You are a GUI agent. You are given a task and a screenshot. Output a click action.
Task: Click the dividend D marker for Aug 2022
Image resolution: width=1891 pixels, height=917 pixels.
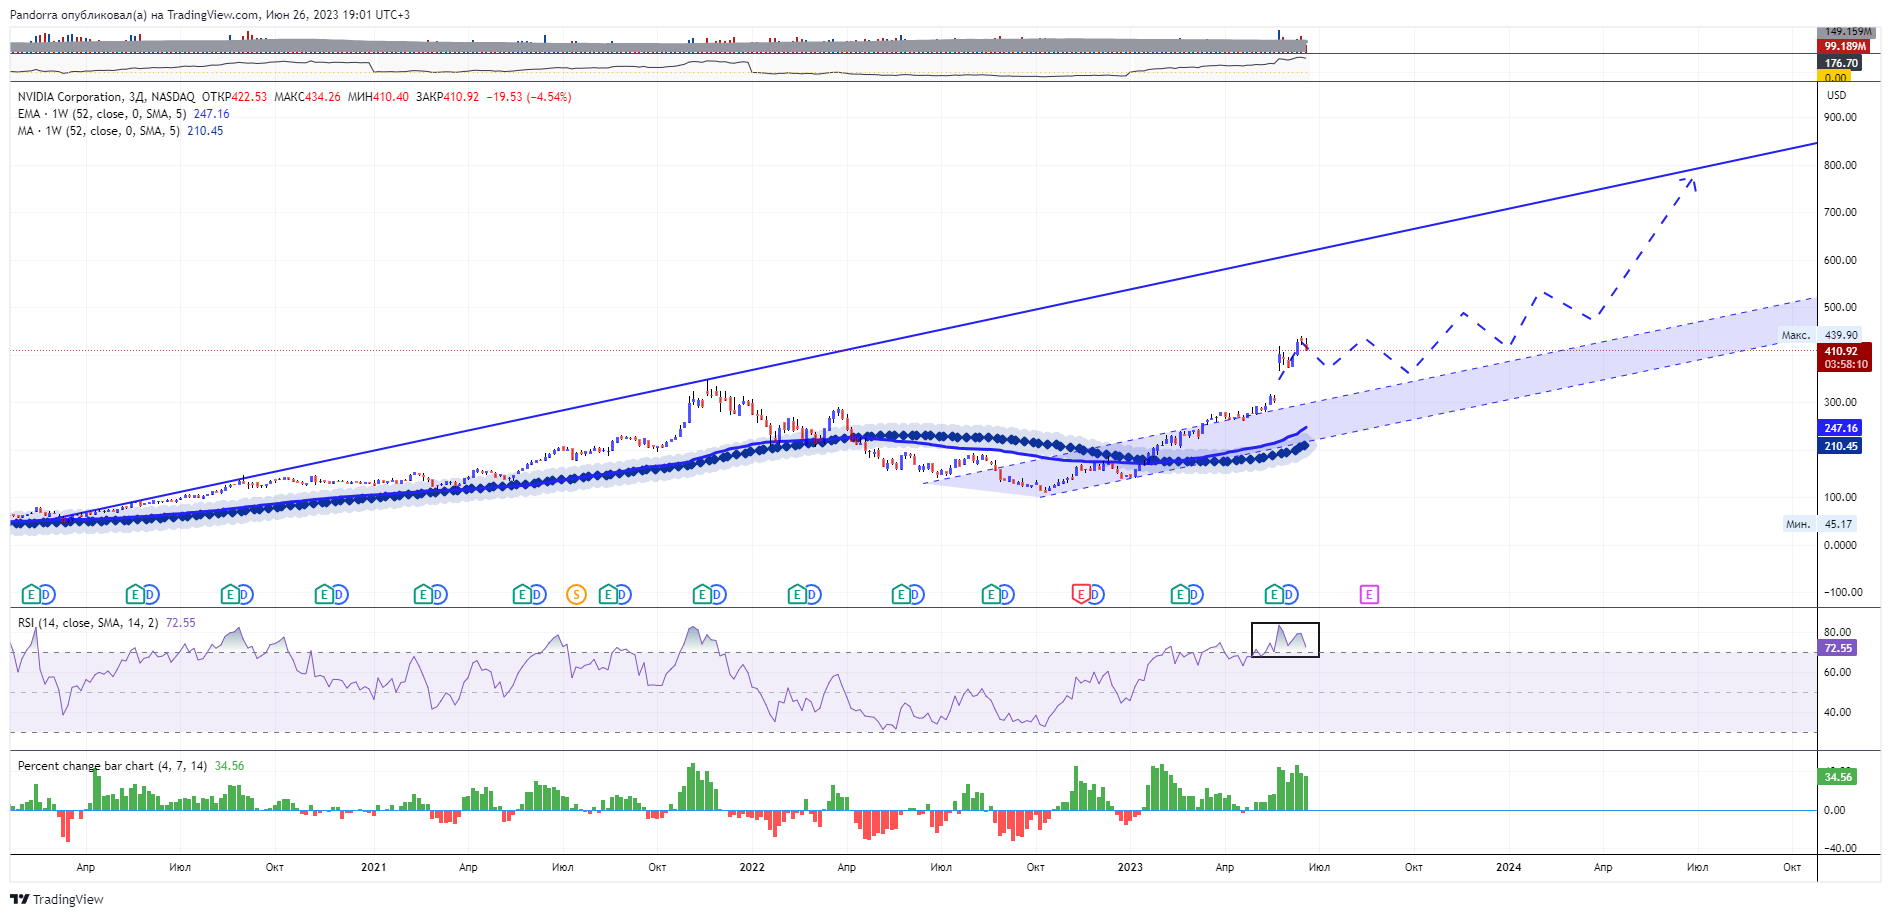pyautogui.click(x=1006, y=595)
